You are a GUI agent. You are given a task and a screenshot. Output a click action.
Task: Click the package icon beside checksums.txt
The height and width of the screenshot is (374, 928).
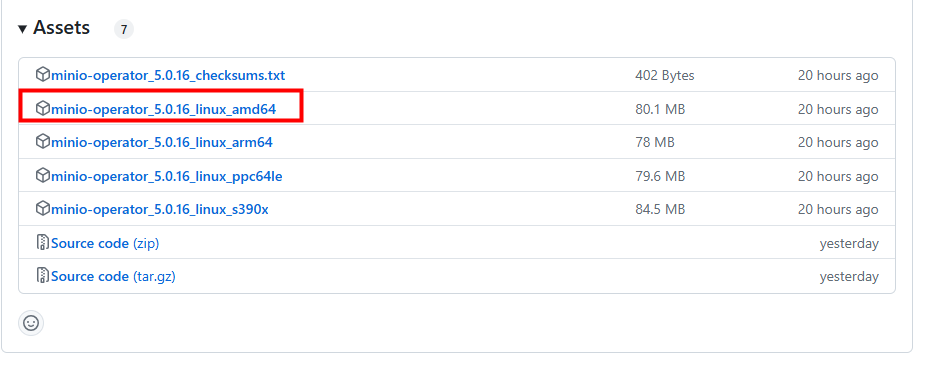[x=43, y=75]
